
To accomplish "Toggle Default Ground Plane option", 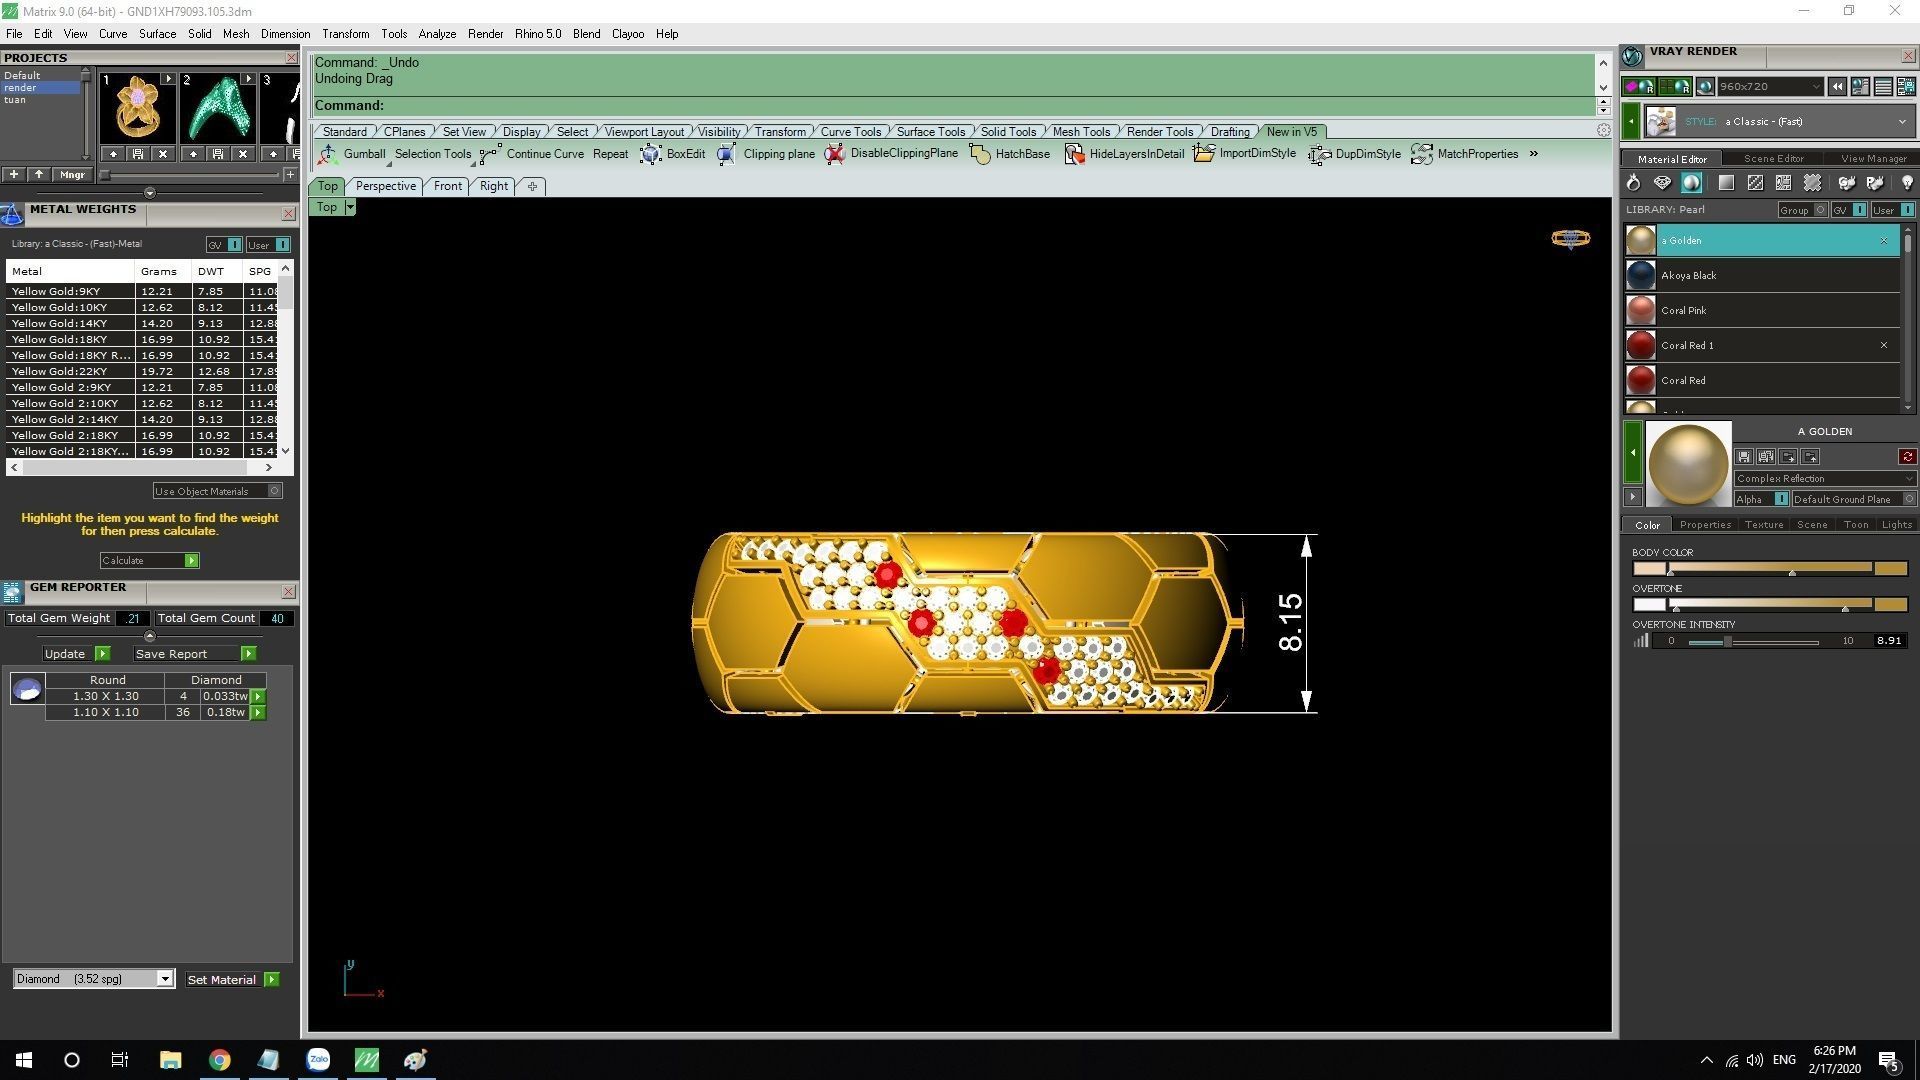I will coord(1853,499).
